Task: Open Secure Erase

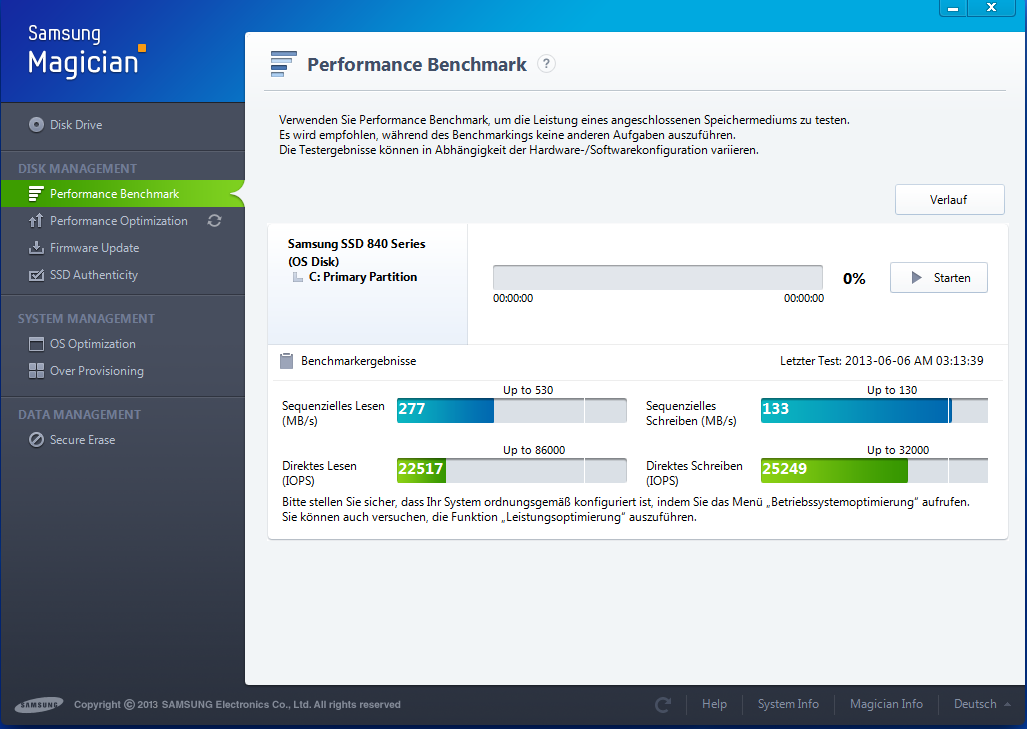Action: click(x=83, y=440)
